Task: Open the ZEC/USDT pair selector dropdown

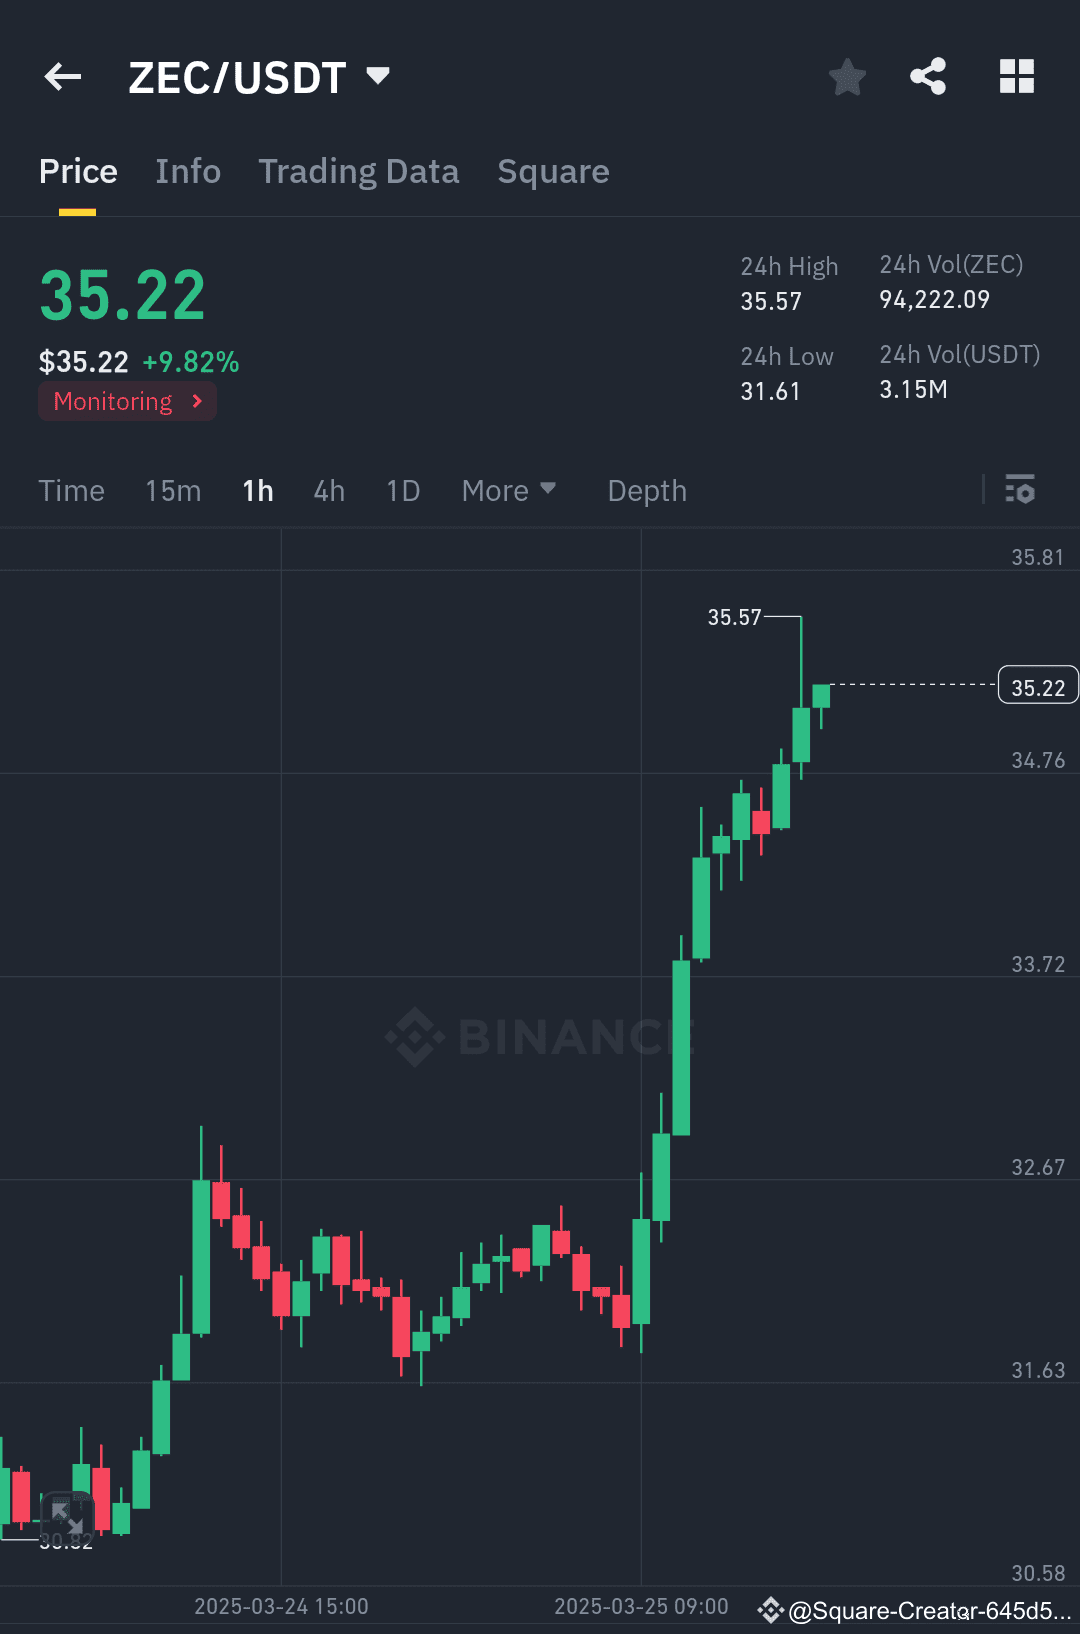Action: point(377,74)
